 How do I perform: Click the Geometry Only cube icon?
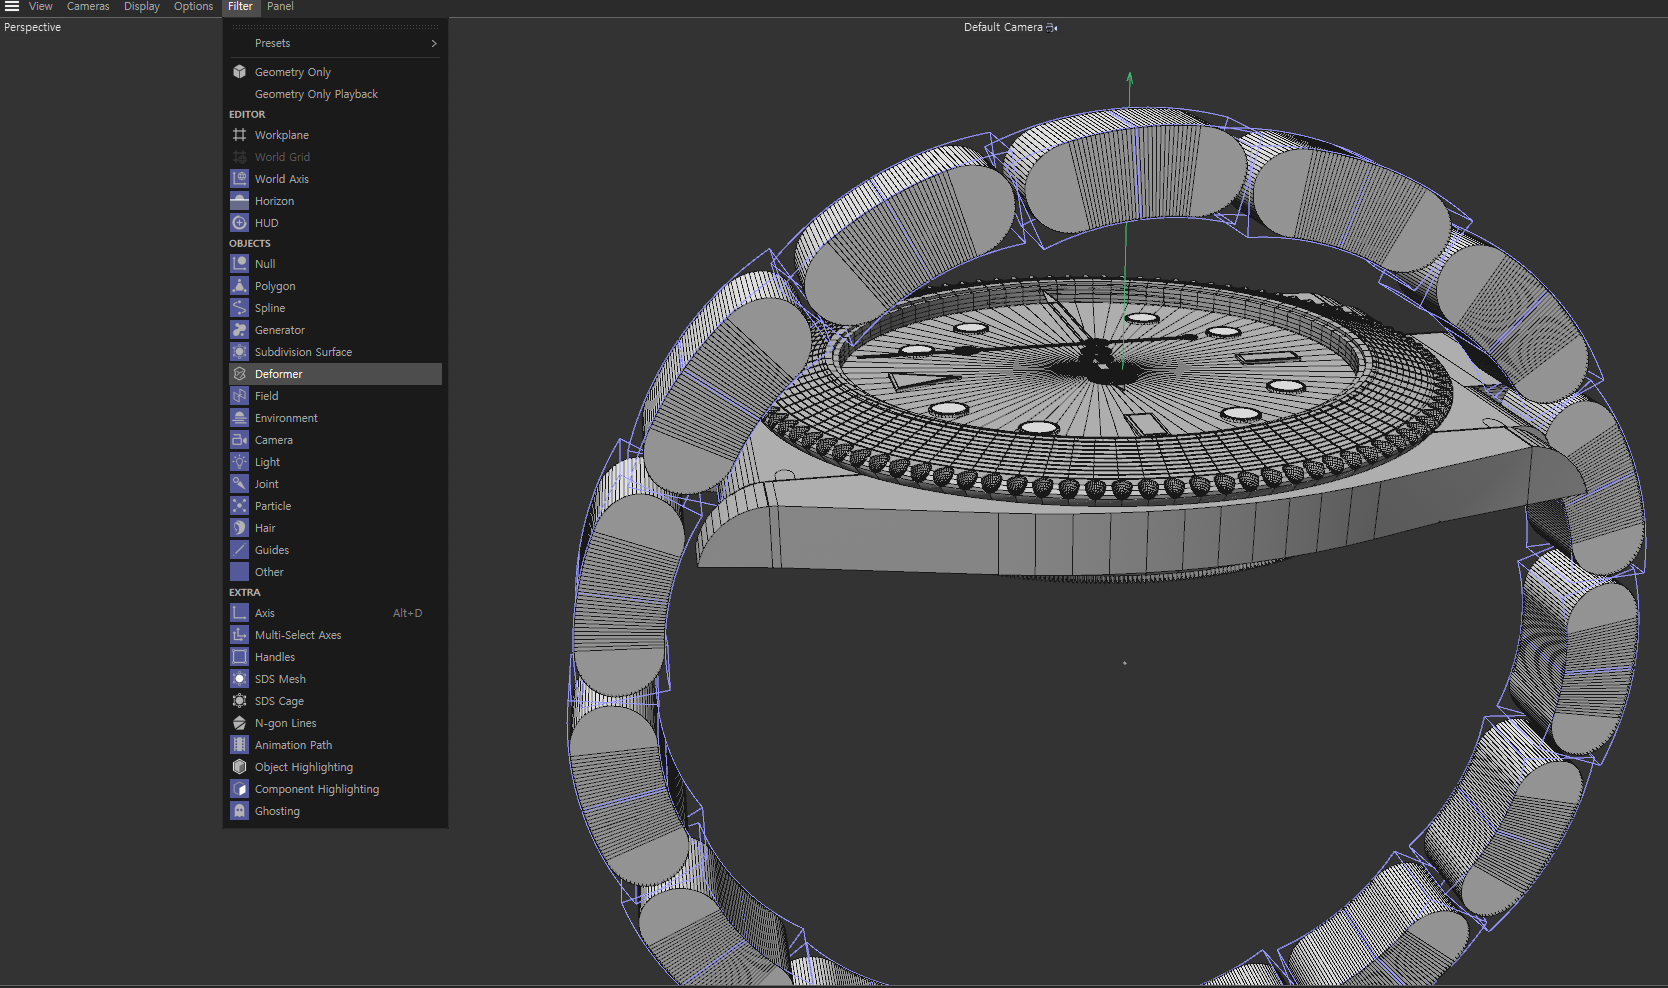[239, 72]
